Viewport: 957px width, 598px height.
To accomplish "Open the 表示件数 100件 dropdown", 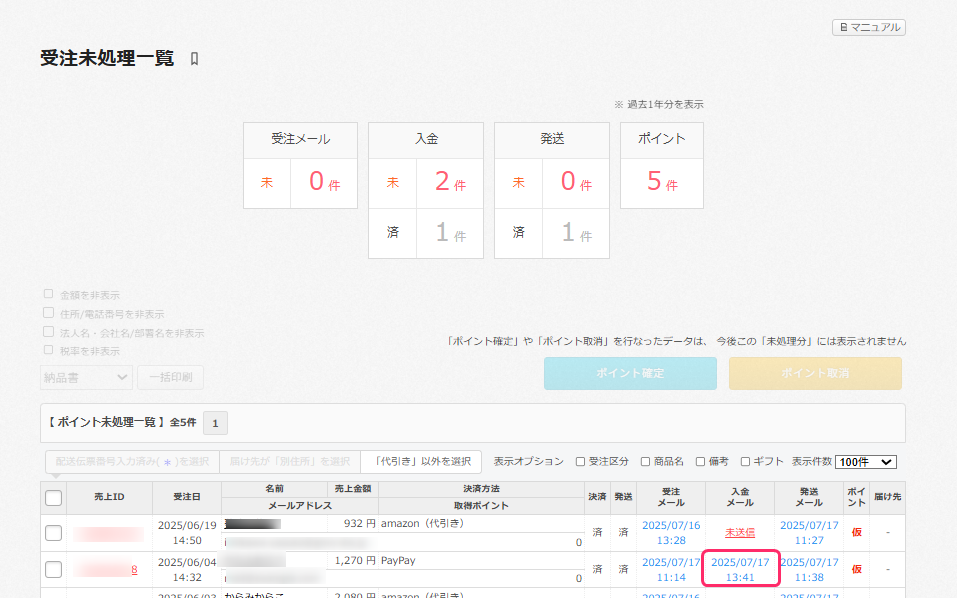I will click(x=866, y=461).
